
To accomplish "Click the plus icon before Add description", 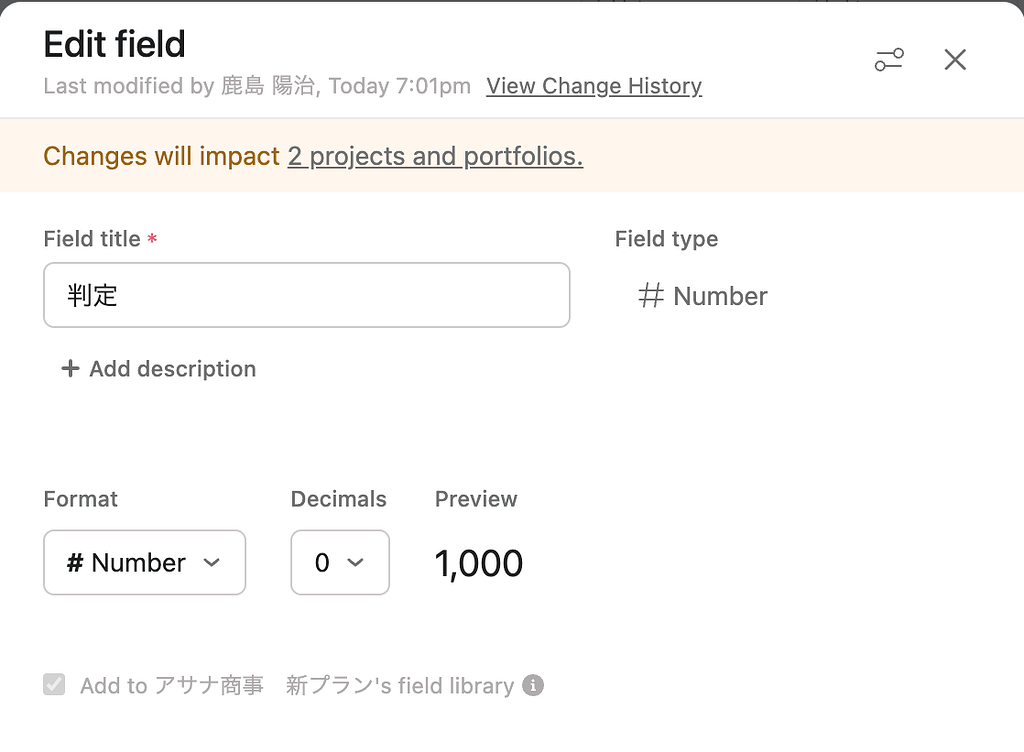I will (70, 369).
